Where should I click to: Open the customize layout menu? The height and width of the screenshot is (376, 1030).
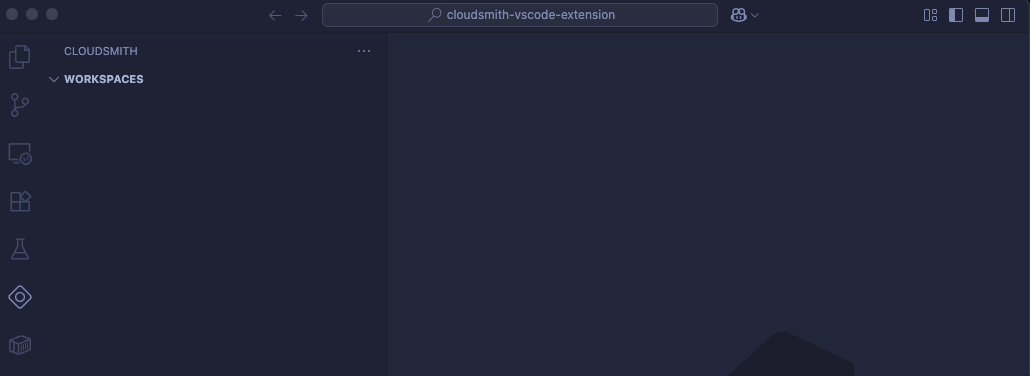pyautogui.click(x=930, y=15)
